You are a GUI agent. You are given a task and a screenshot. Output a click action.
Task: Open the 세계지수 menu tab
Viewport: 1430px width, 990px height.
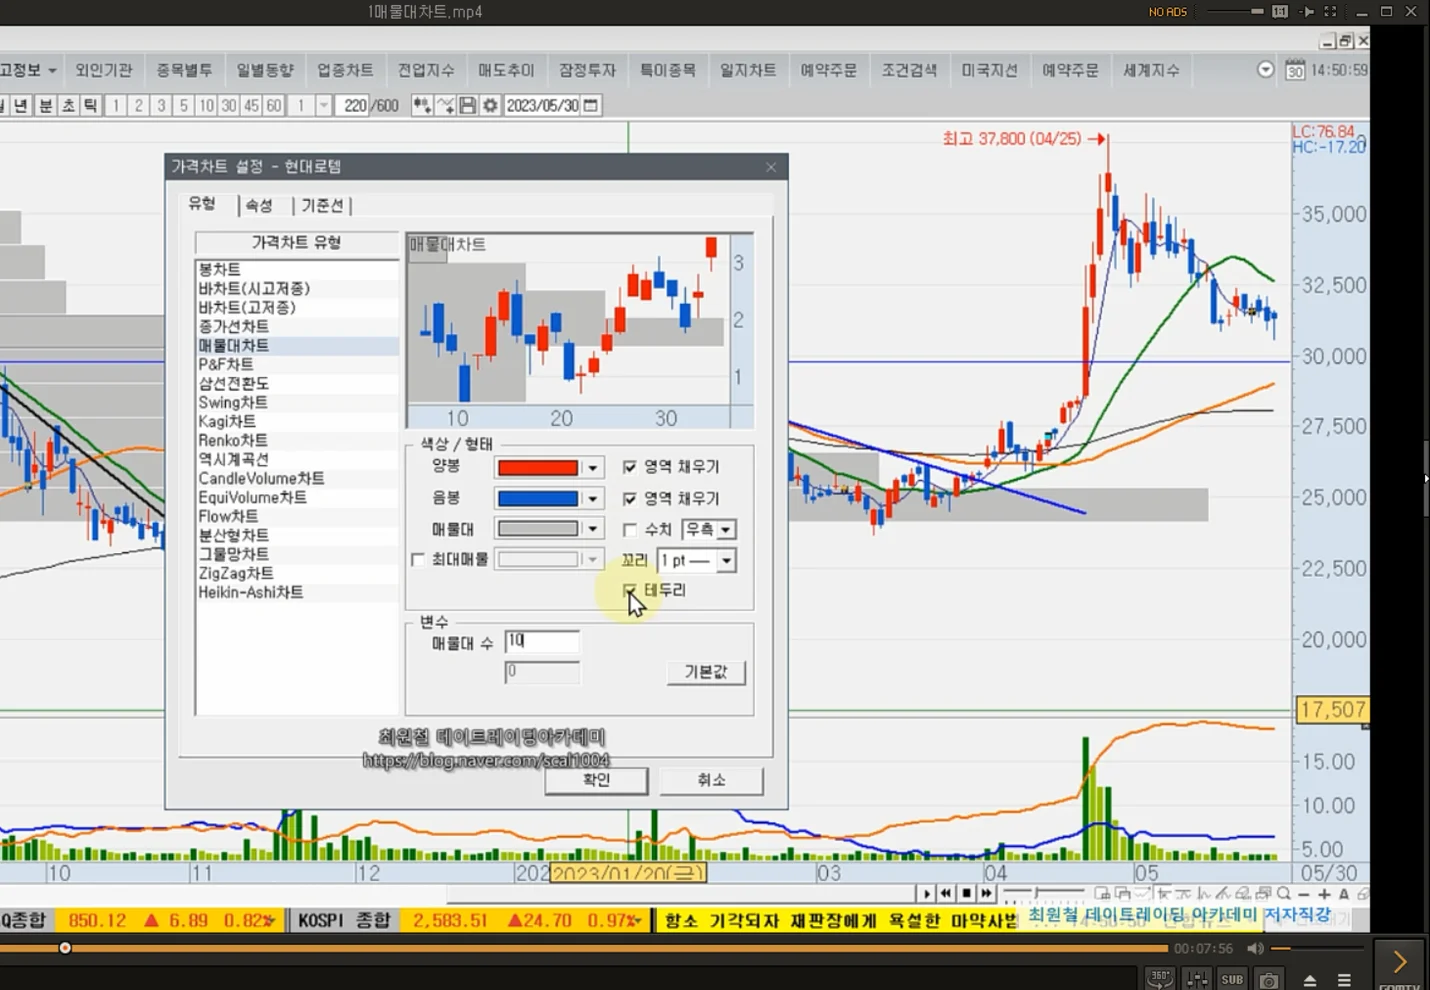coord(1151,70)
